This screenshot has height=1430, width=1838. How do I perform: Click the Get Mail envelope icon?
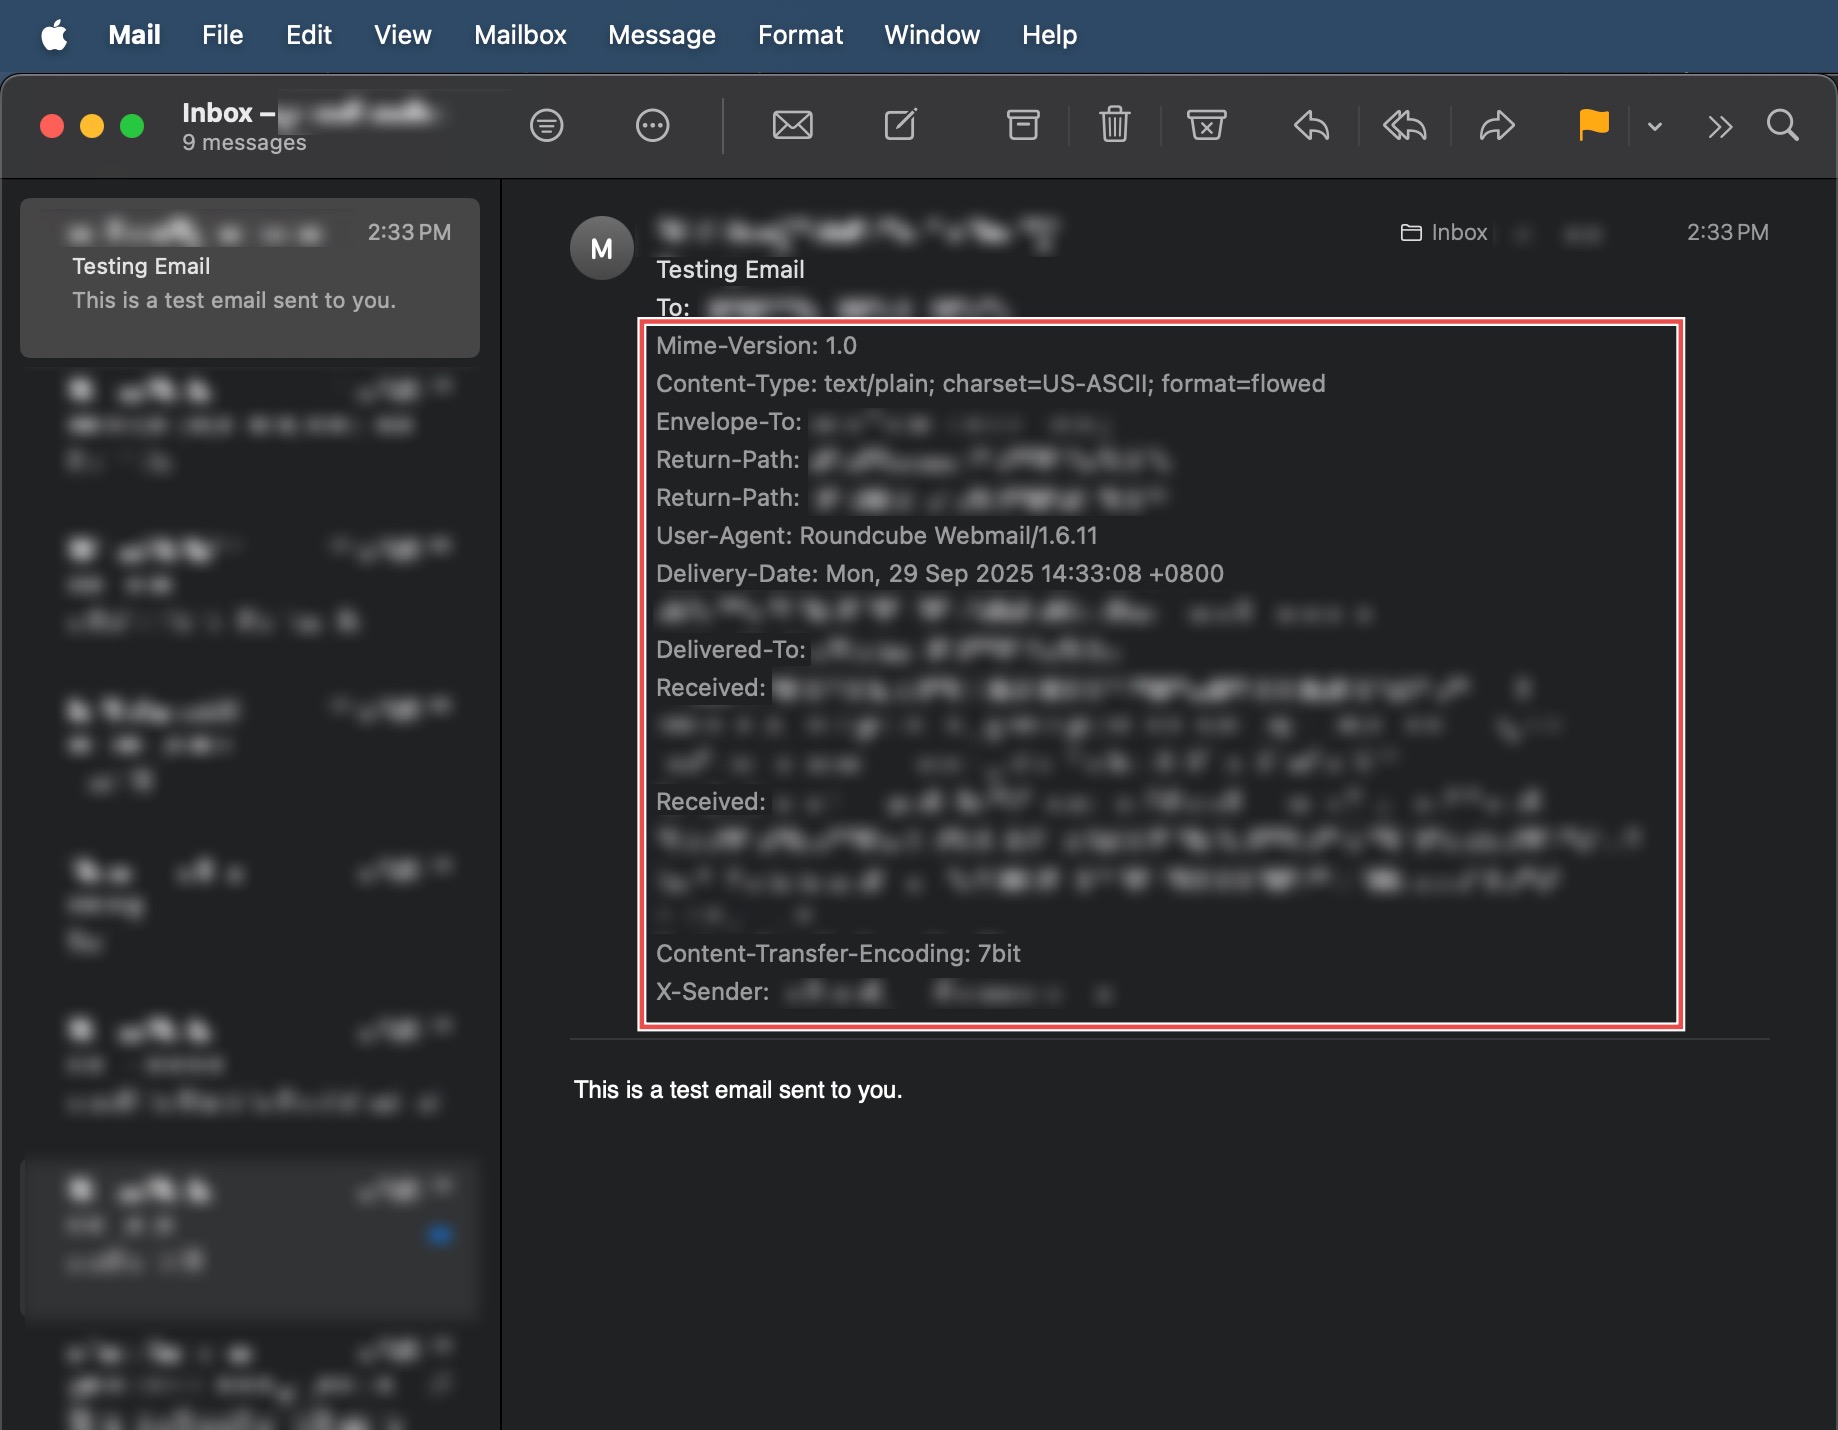coord(792,126)
